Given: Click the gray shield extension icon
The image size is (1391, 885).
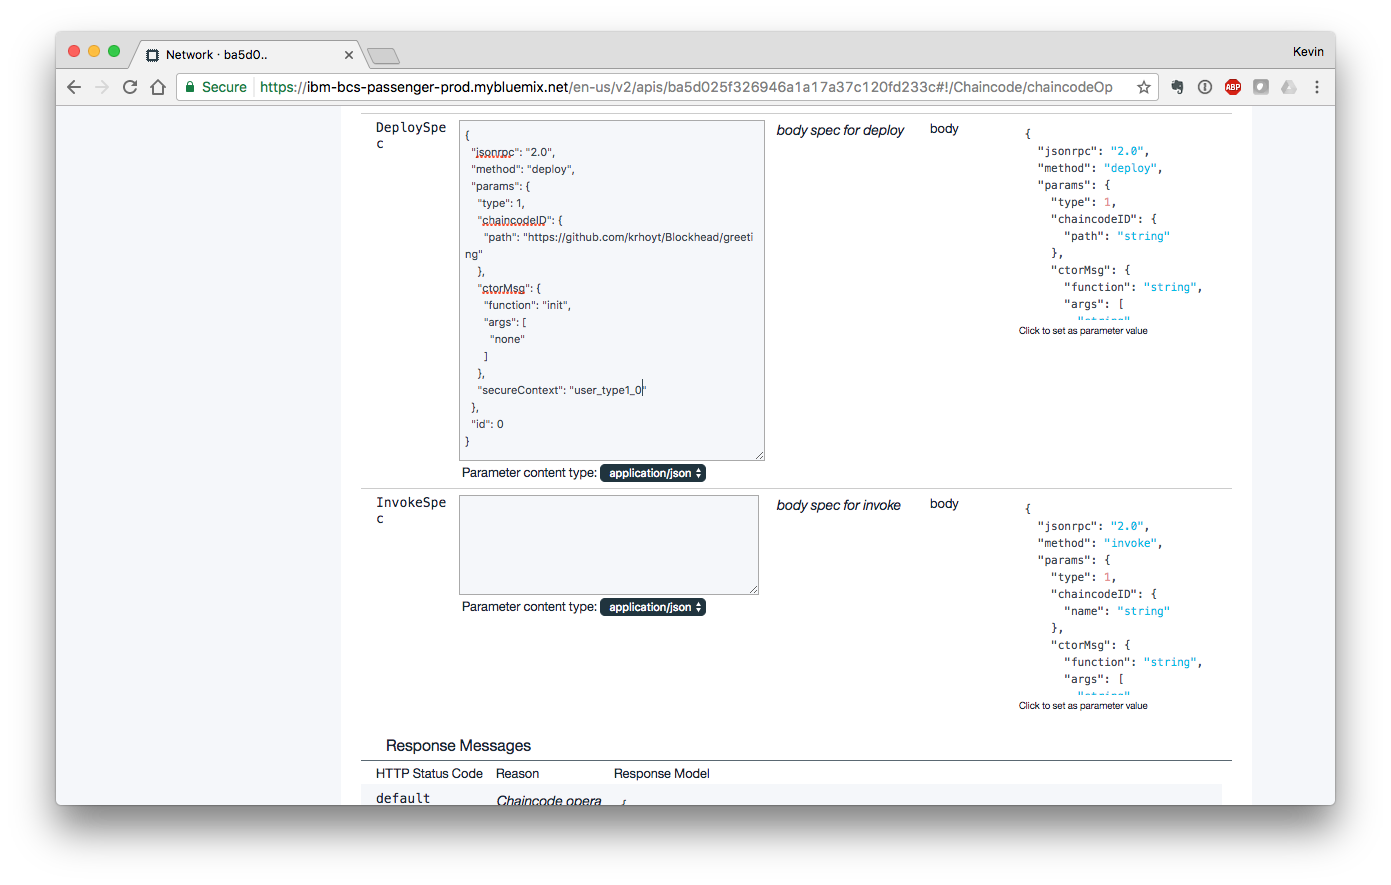Looking at the screenshot, I should tap(1261, 87).
